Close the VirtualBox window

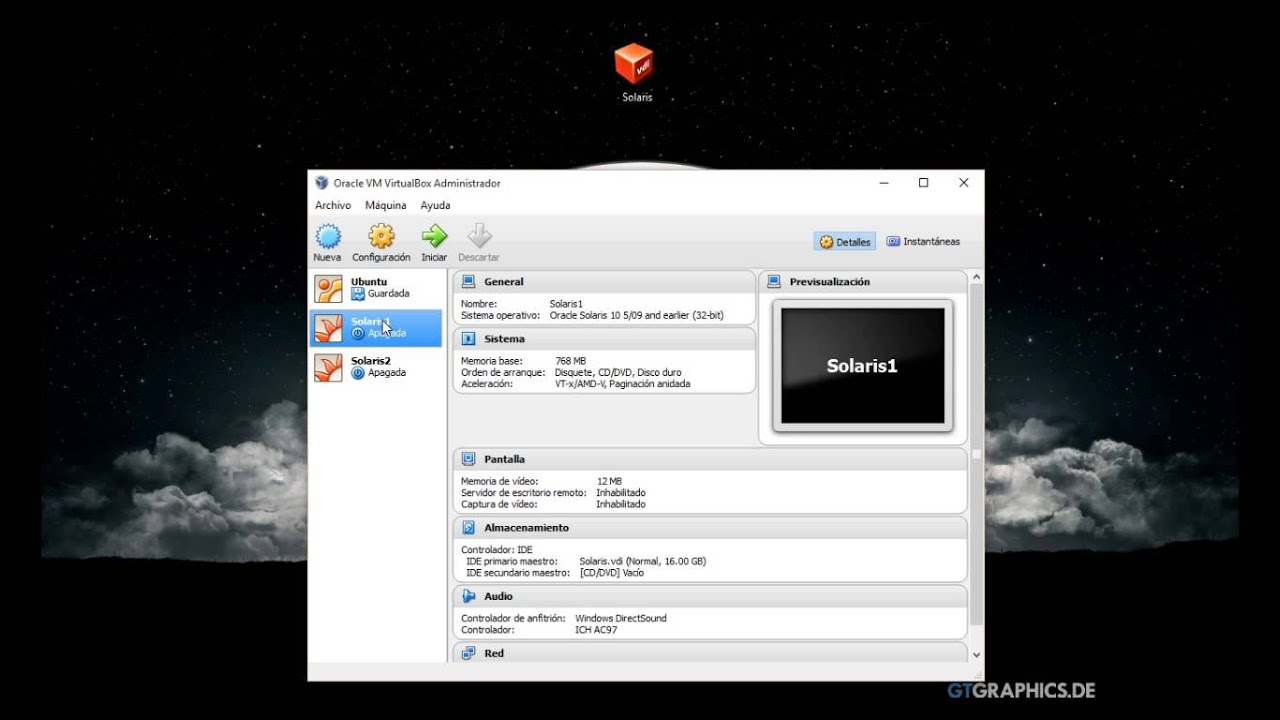click(963, 183)
